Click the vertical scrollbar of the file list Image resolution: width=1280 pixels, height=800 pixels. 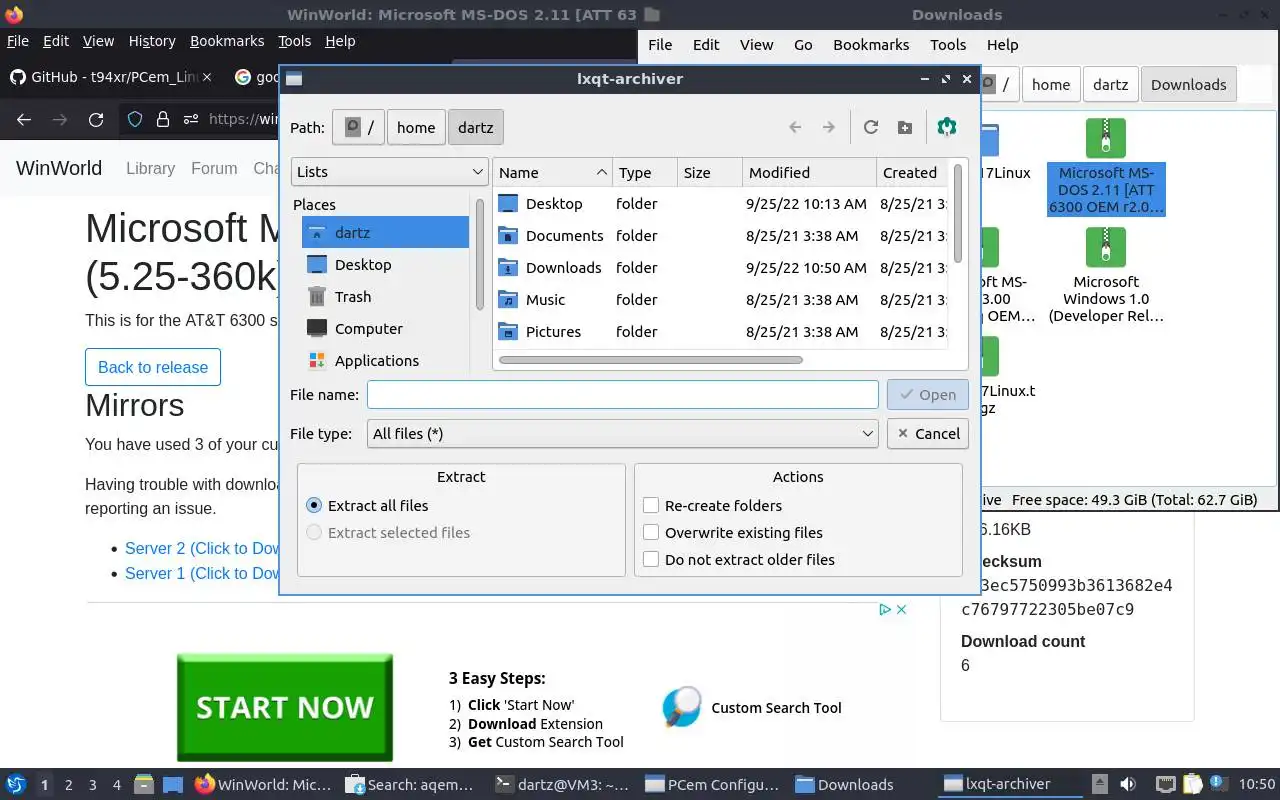[957, 213]
